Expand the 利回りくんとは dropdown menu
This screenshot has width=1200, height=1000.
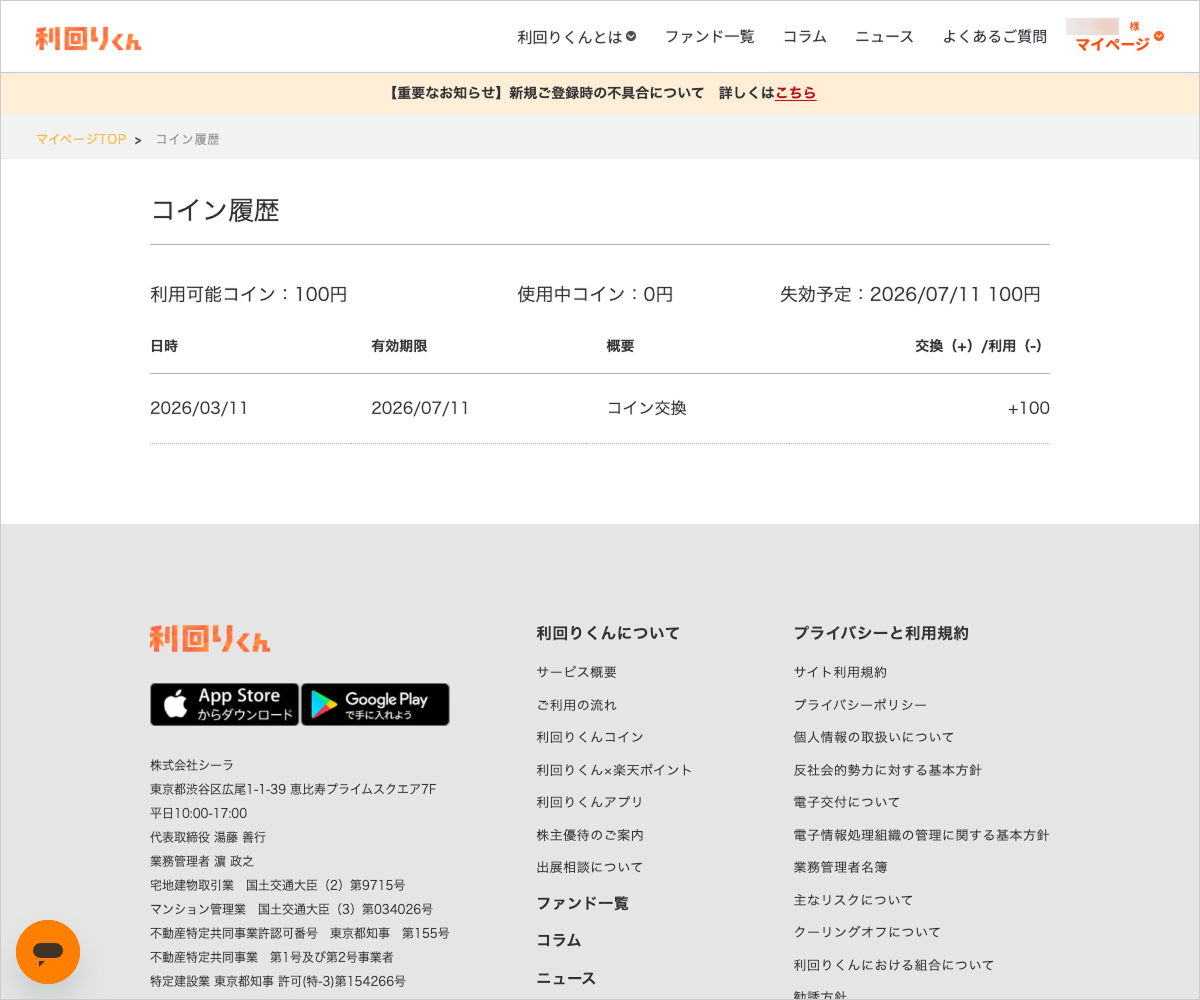(x=576, y=37)
